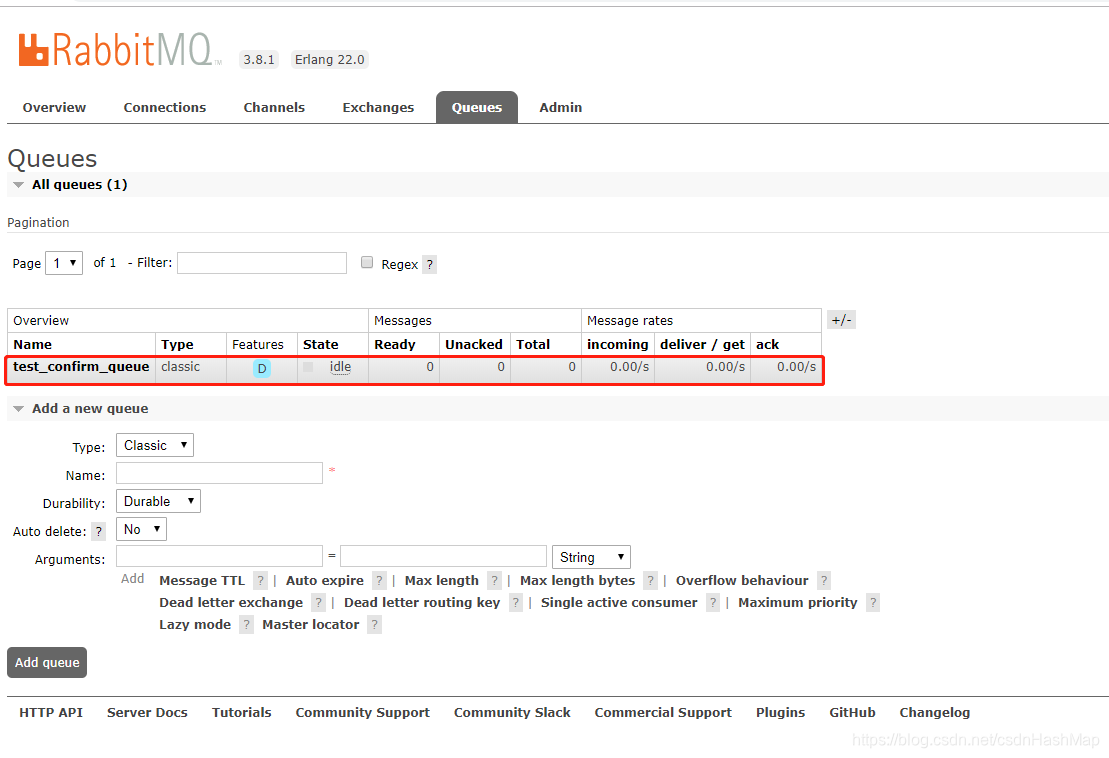Open the argument type String dropdown
Screen dimensions: 1109x758
591,557
